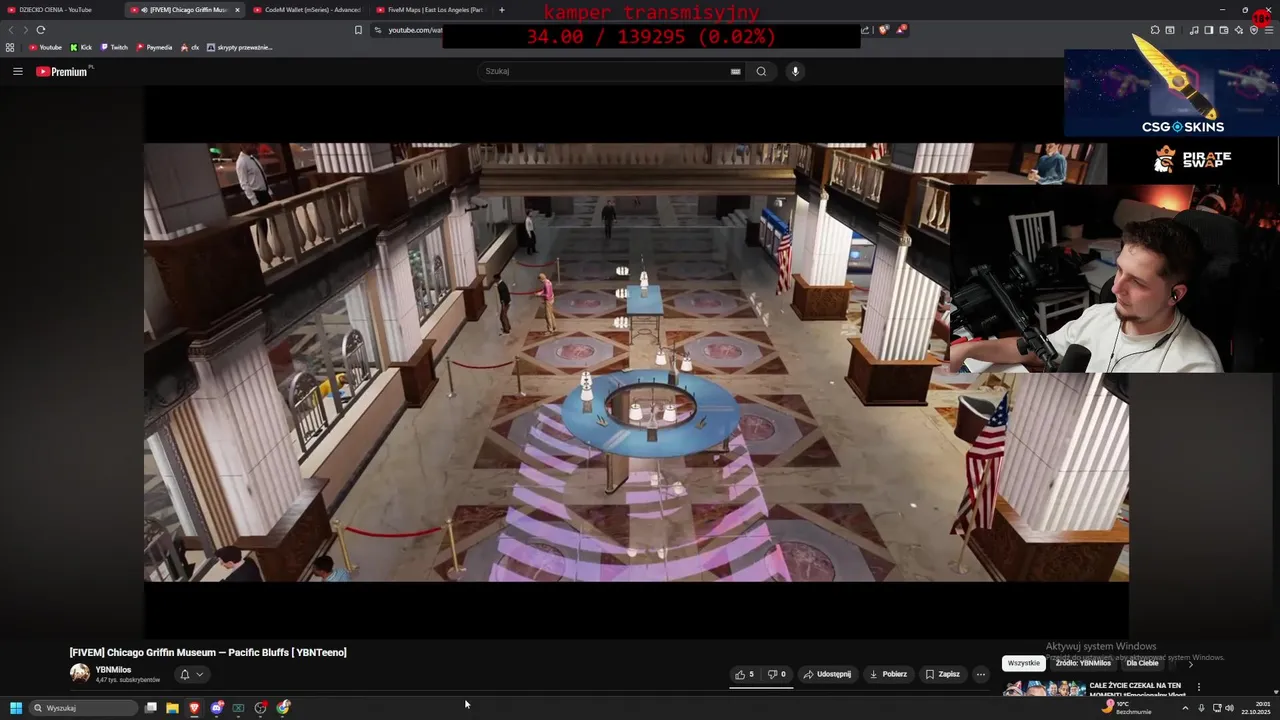The image size is (1280, 720).
Task: Open the Paymedia bookmark
Action: coord(154,47)
